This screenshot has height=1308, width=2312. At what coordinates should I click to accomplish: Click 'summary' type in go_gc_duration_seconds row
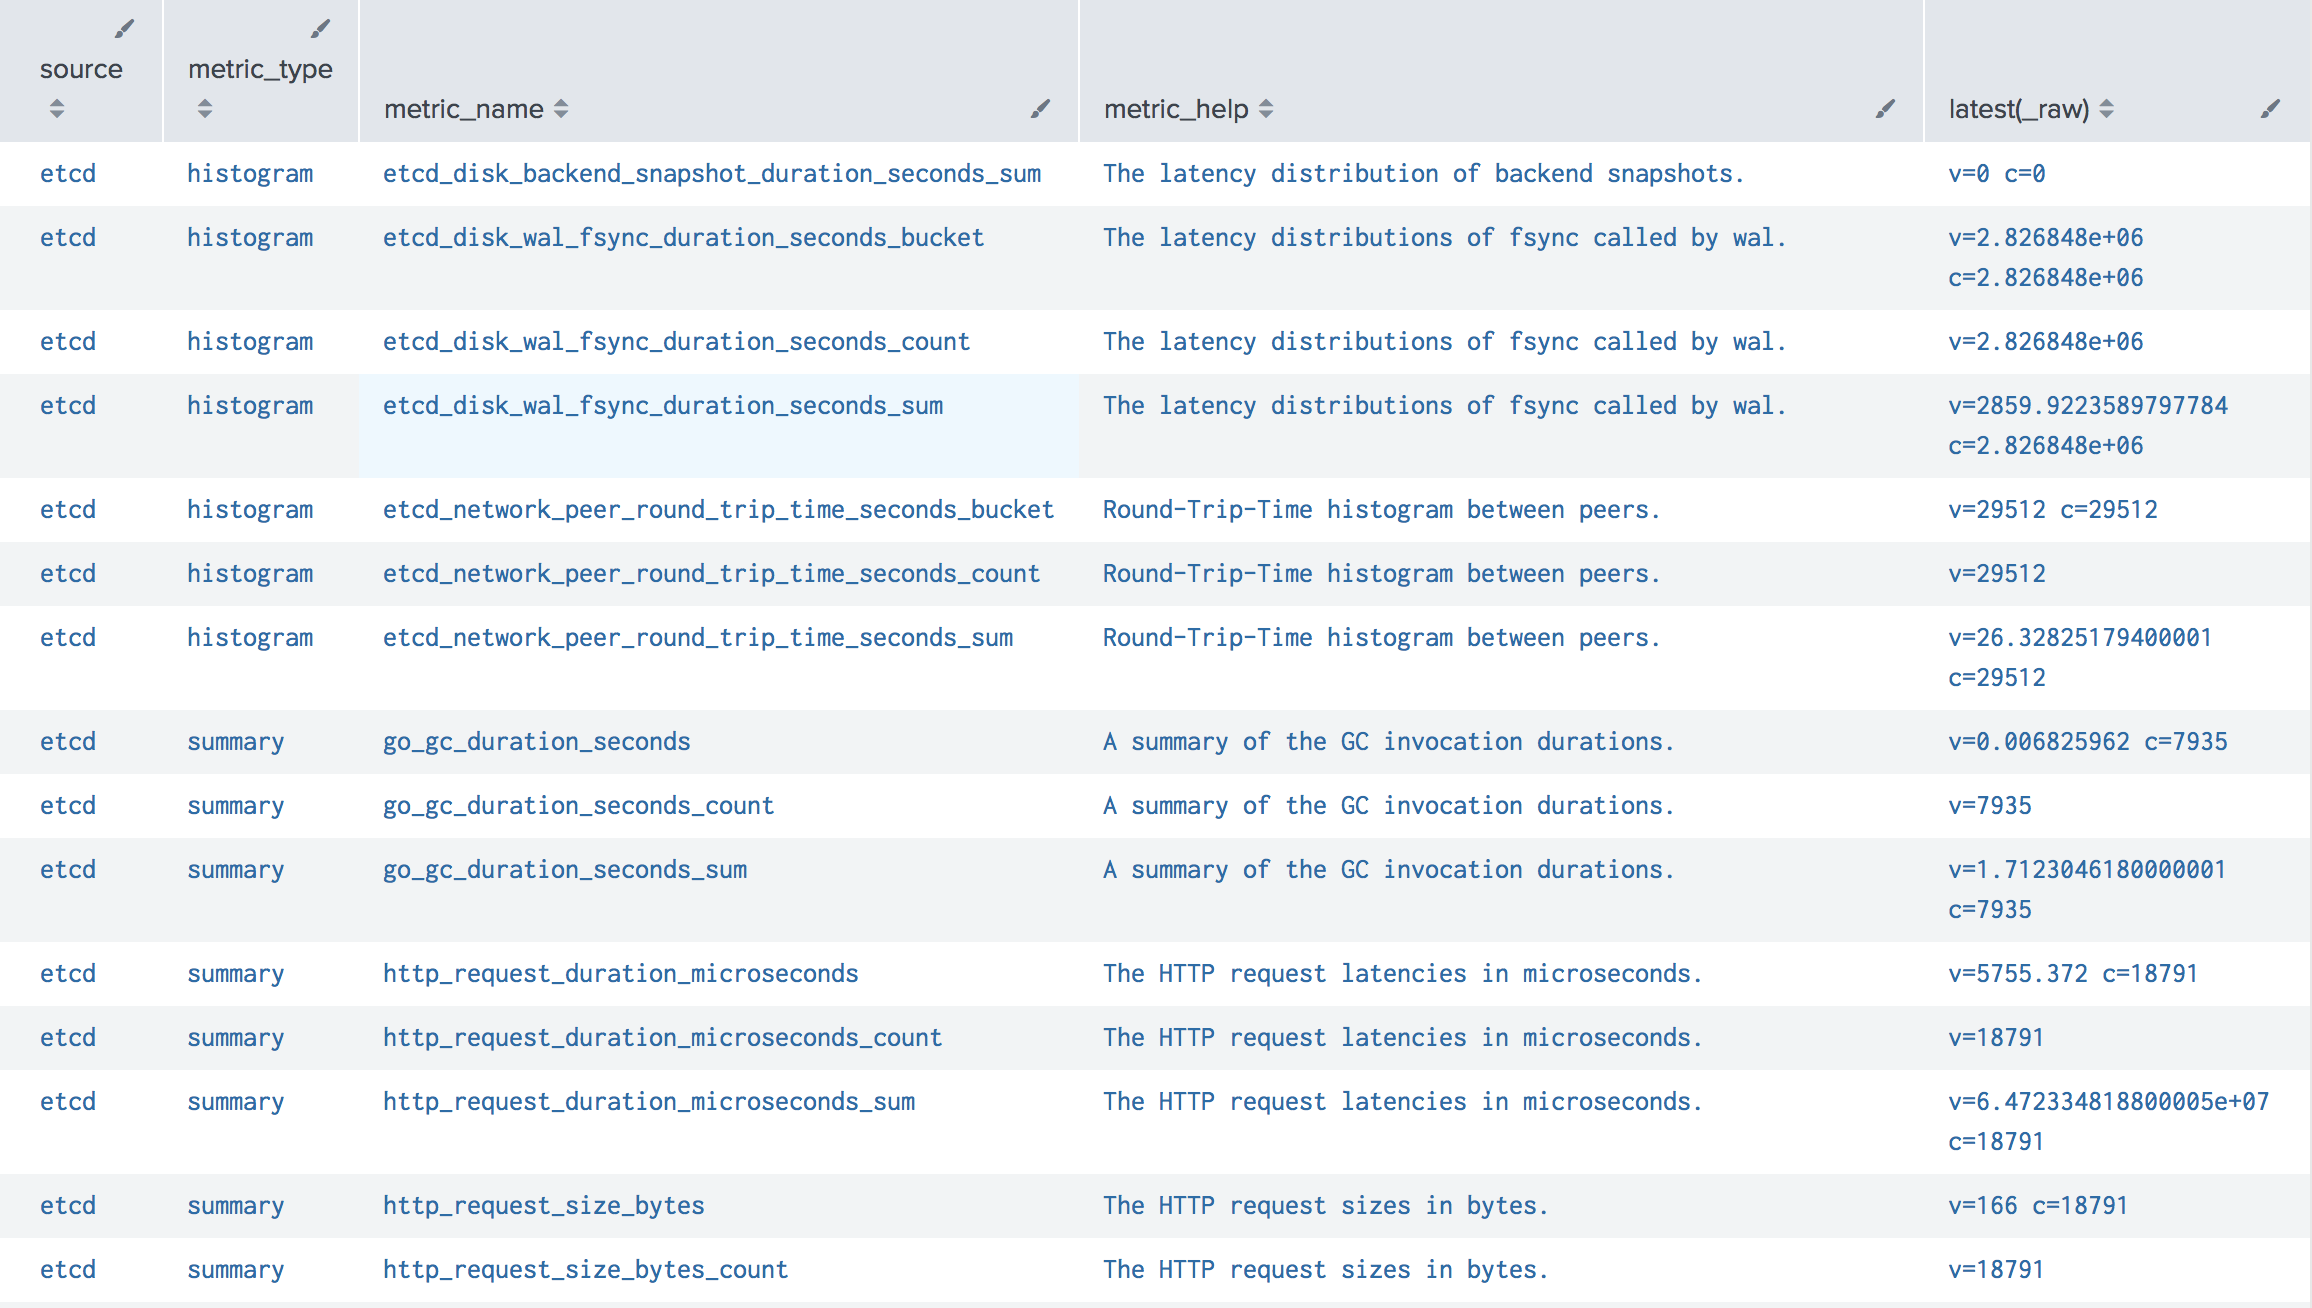point(236,742)
